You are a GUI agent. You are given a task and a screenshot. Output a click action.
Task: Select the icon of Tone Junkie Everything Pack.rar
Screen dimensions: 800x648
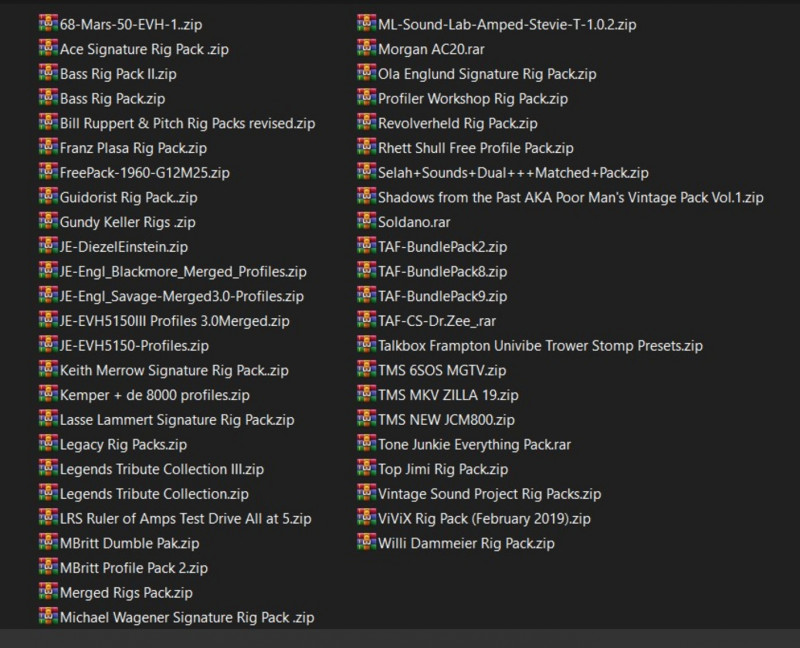click(366, 444)
